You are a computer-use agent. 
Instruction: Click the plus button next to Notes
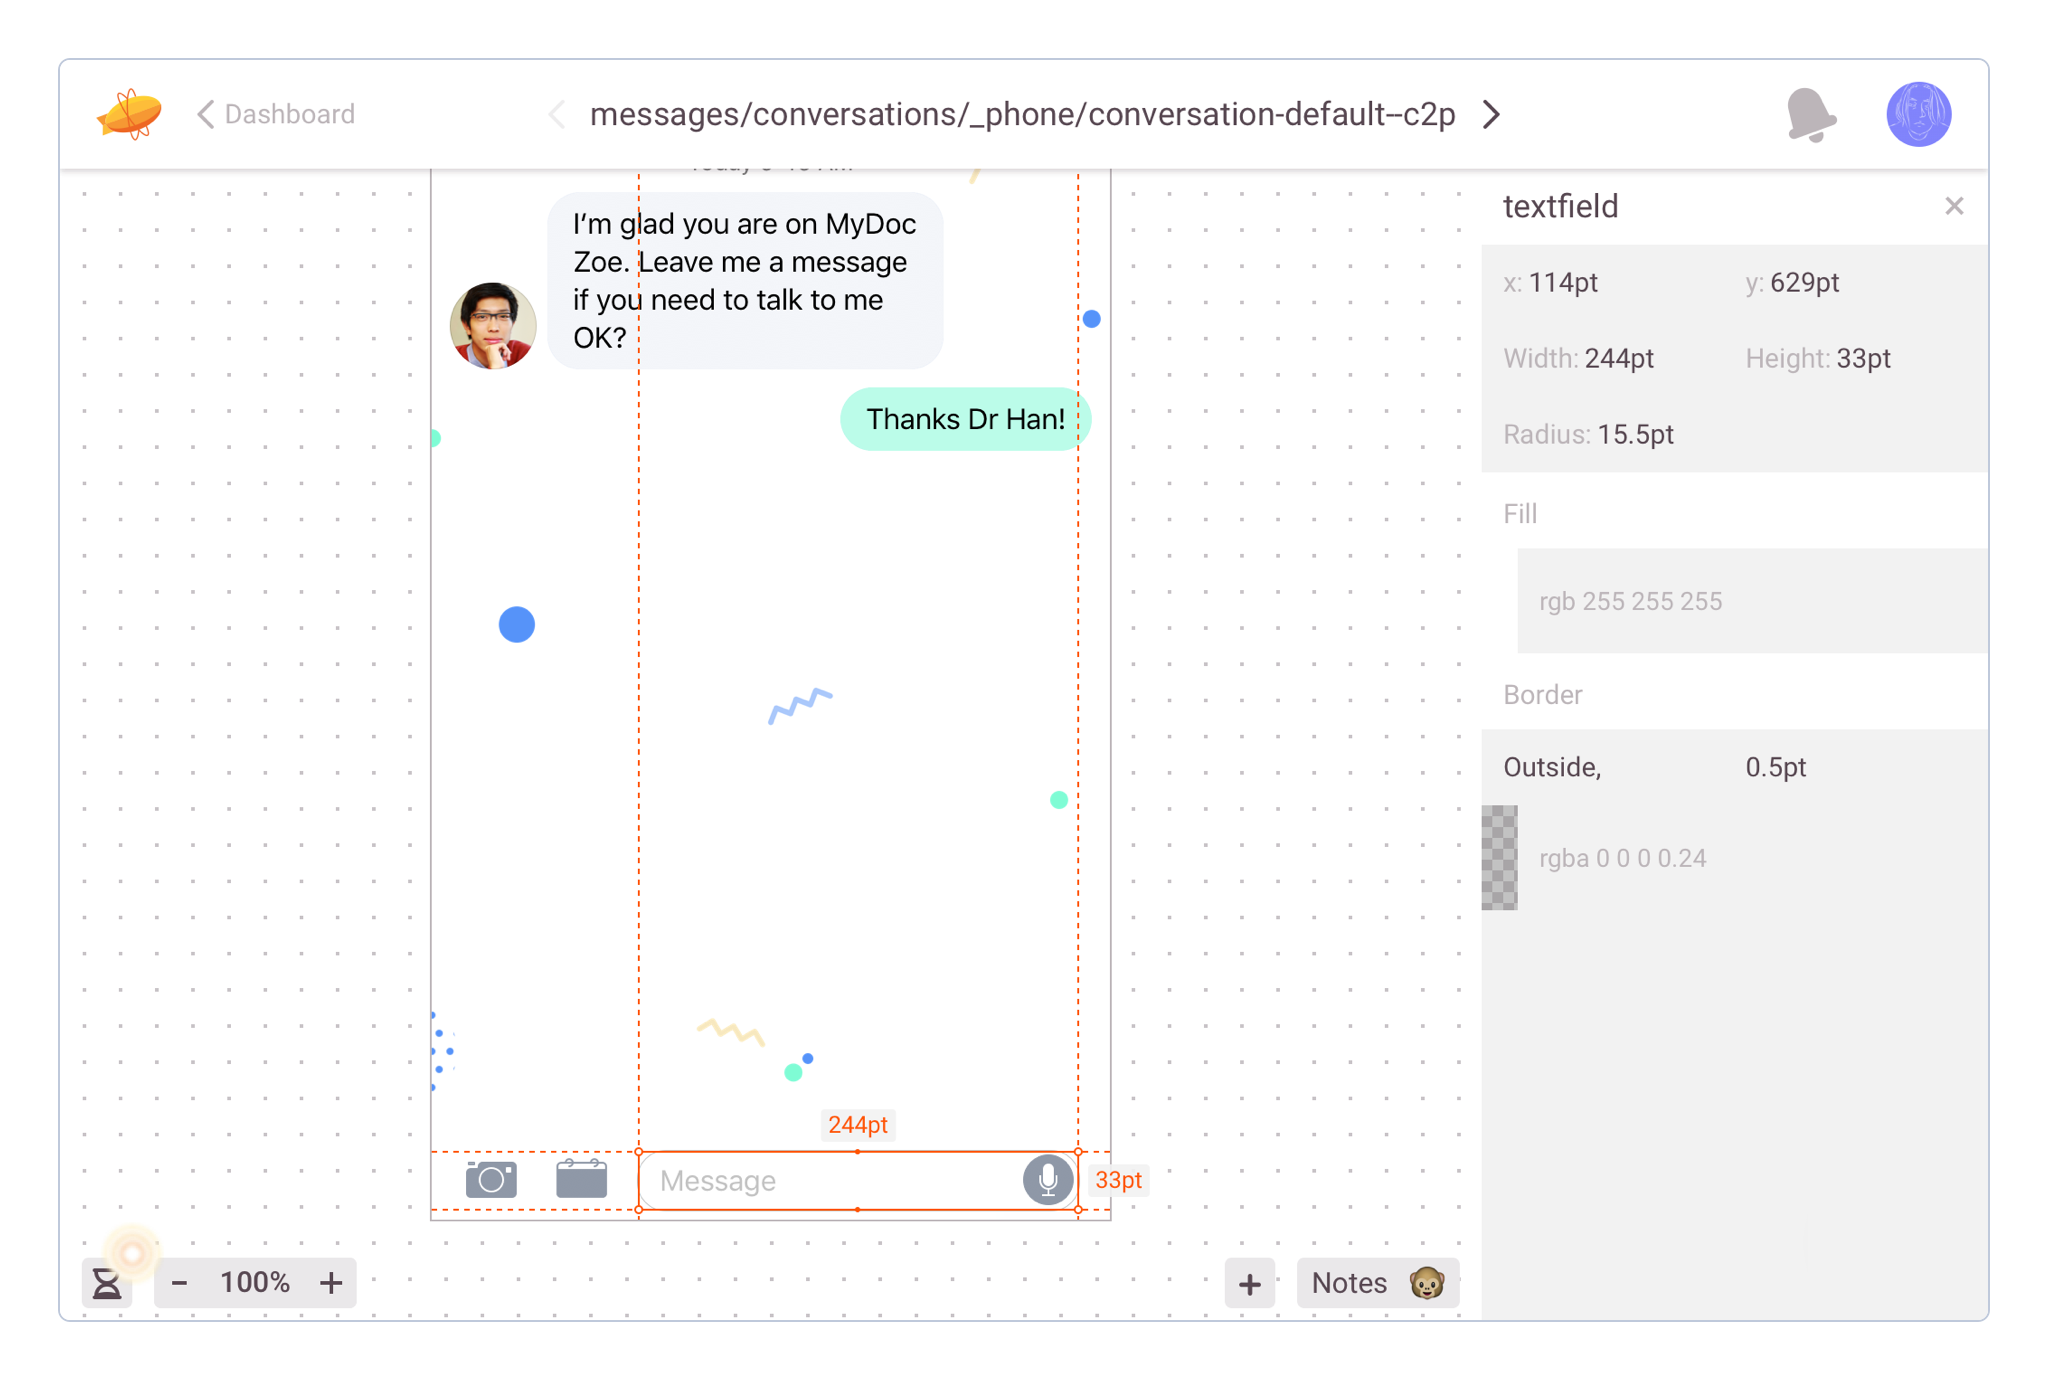tap(1250, 1284)
